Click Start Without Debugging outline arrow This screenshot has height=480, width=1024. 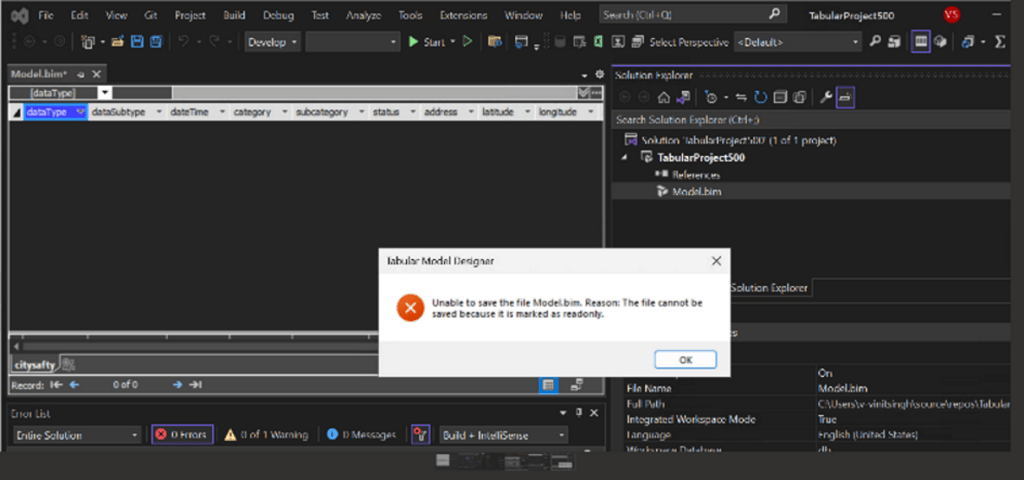[468, 42]
